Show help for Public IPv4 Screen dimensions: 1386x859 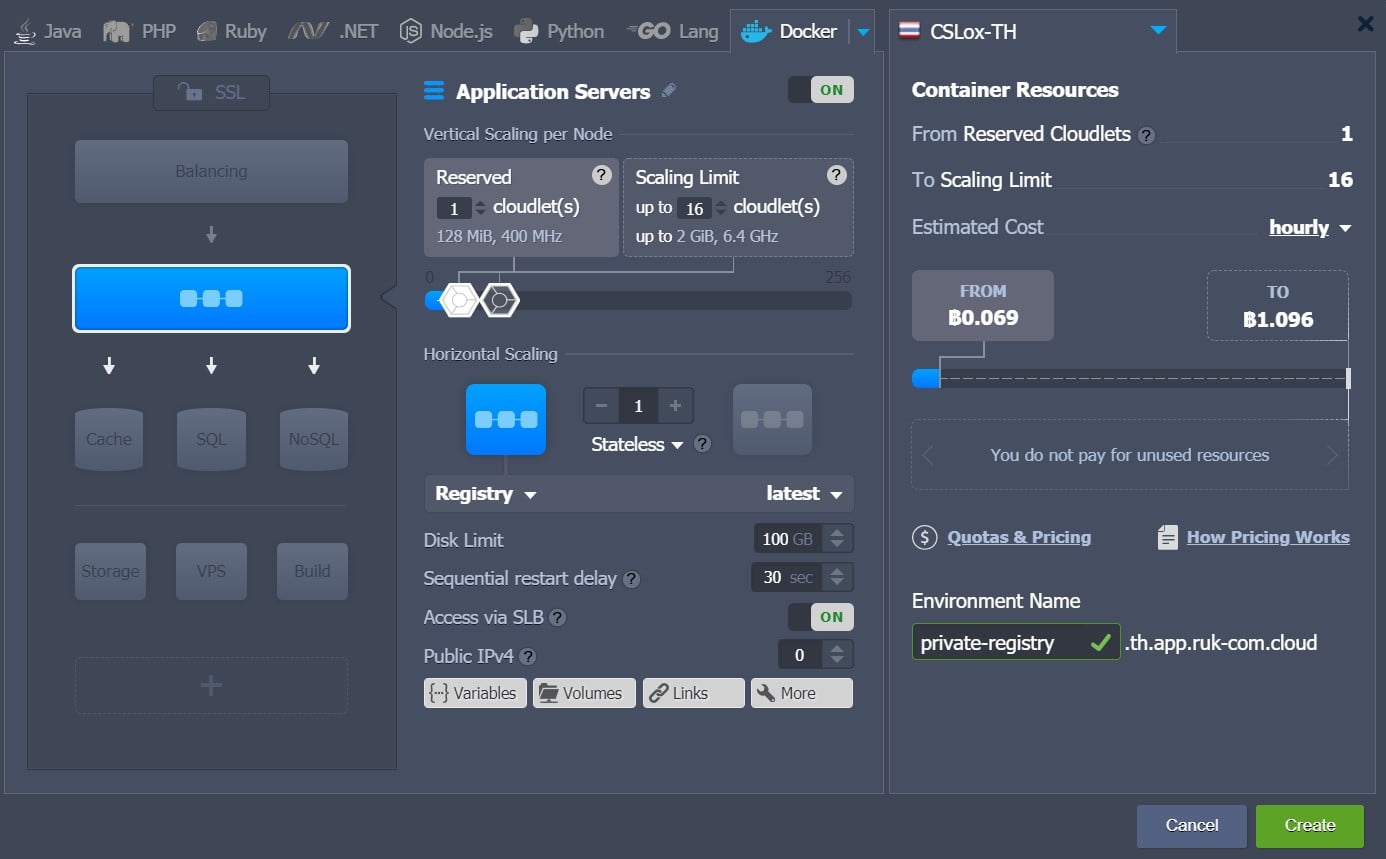tap(527, 657)
